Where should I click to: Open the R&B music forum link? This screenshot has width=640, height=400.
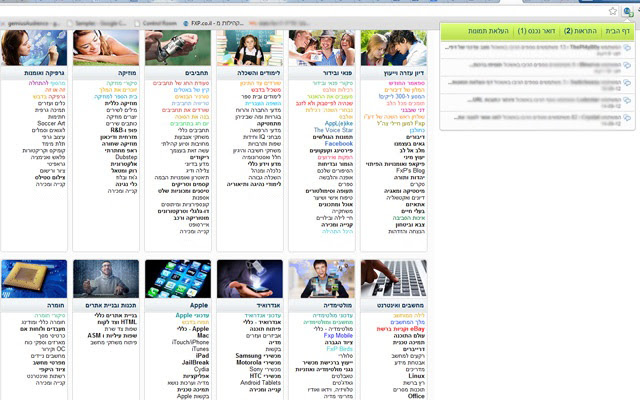(x=124, y=130)
